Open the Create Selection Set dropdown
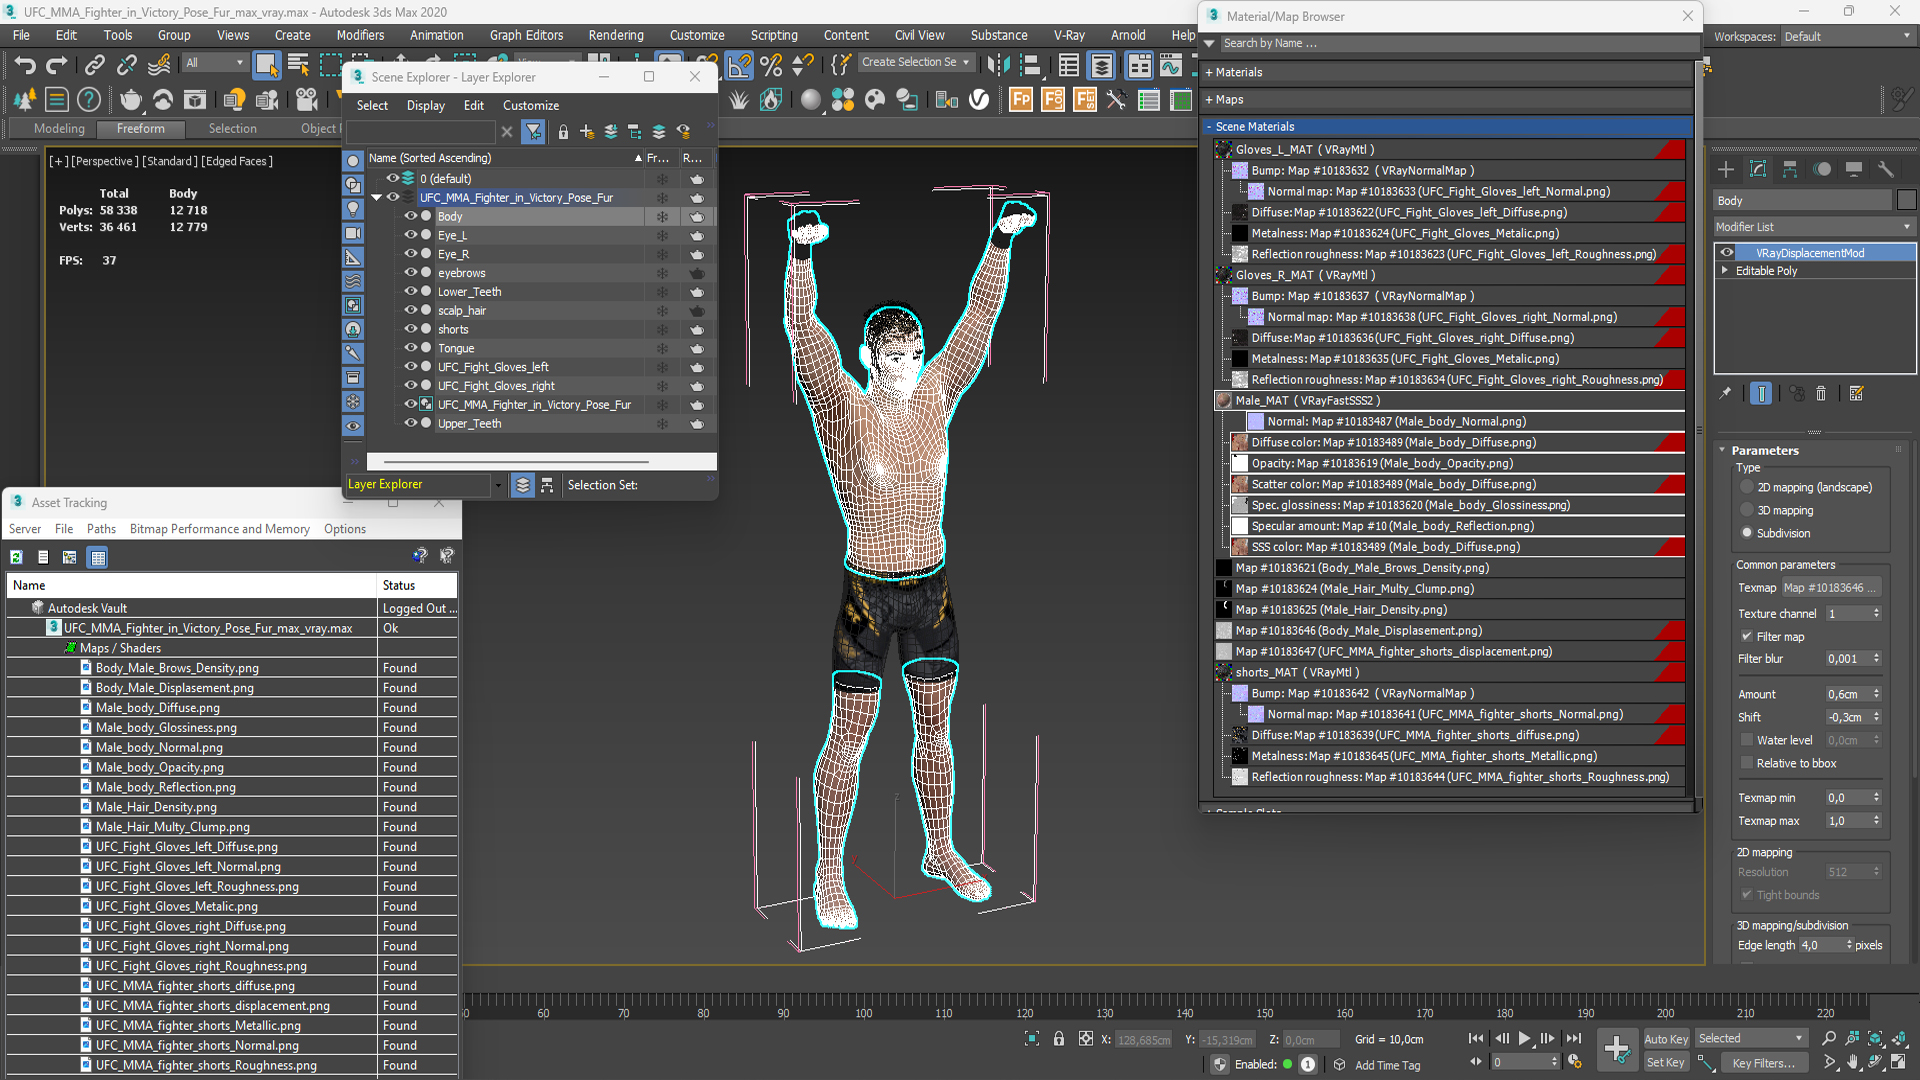Screen dimensions: 1920x1080 pos(916,62)
